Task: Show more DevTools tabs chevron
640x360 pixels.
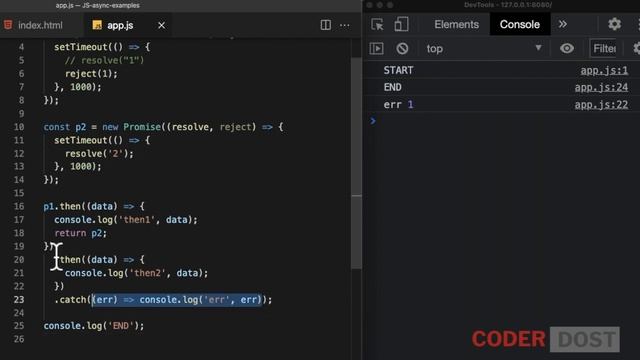Action: 563,24
